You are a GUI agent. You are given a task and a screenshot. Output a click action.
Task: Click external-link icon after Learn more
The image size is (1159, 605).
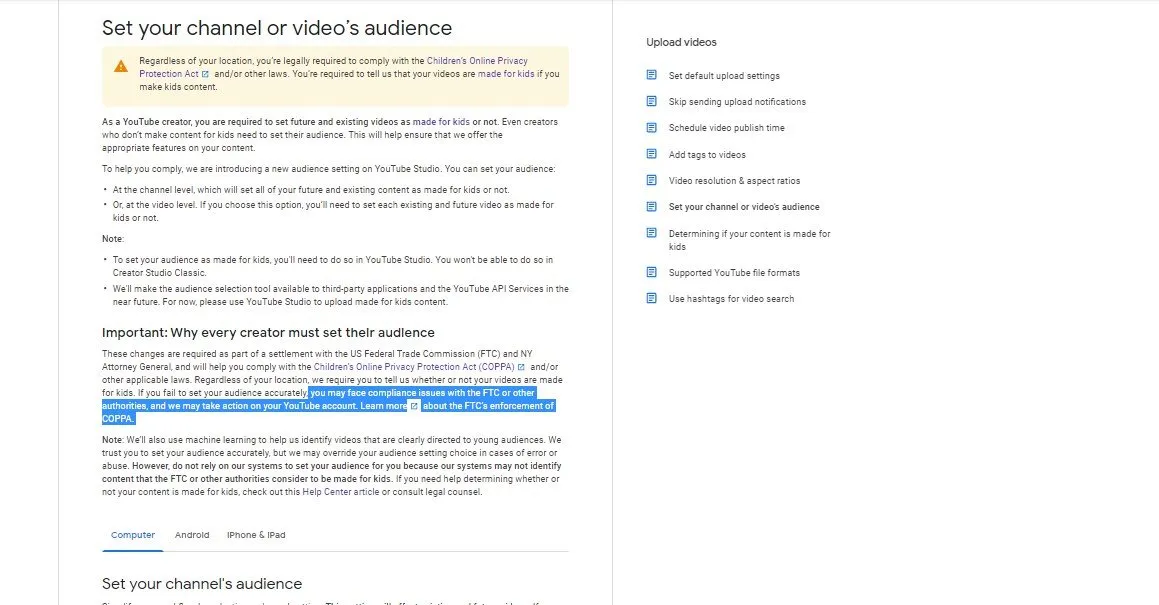[414, 406]
